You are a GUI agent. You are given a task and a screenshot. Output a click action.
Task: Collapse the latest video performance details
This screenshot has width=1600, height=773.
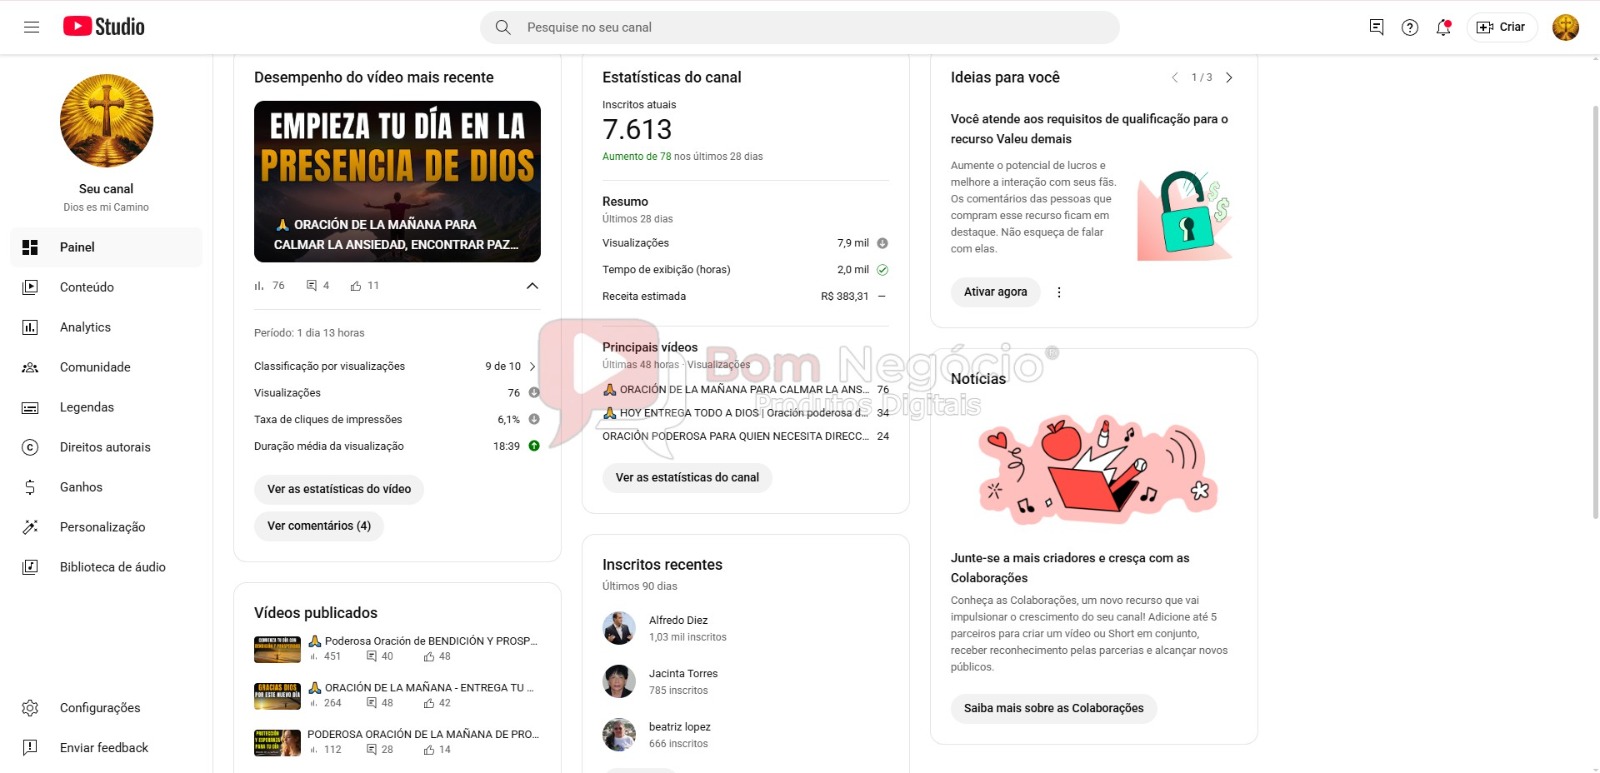tap(532, 286)
